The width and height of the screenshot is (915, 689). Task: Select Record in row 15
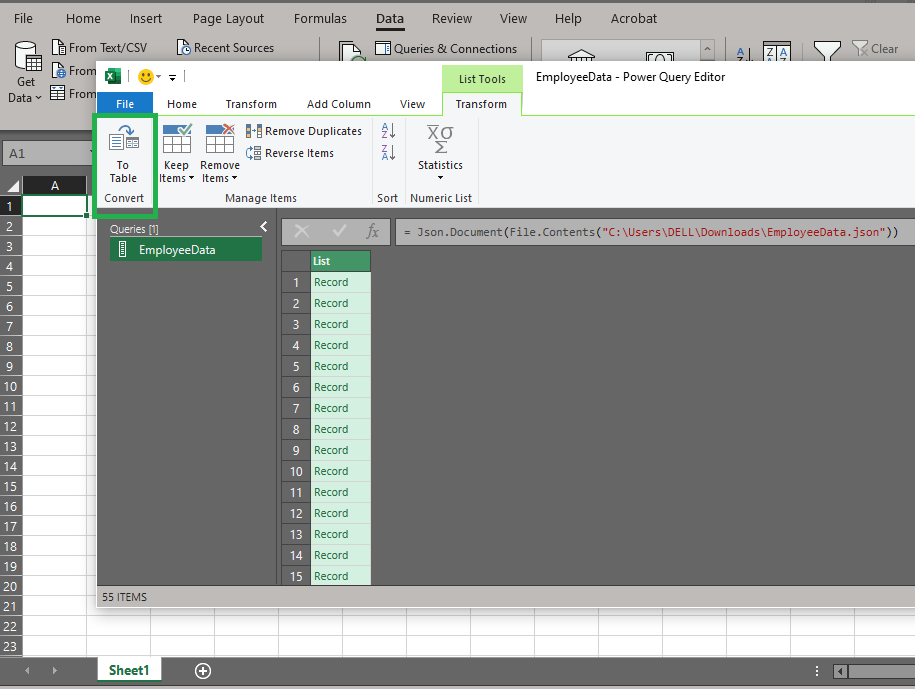point(340,576)
